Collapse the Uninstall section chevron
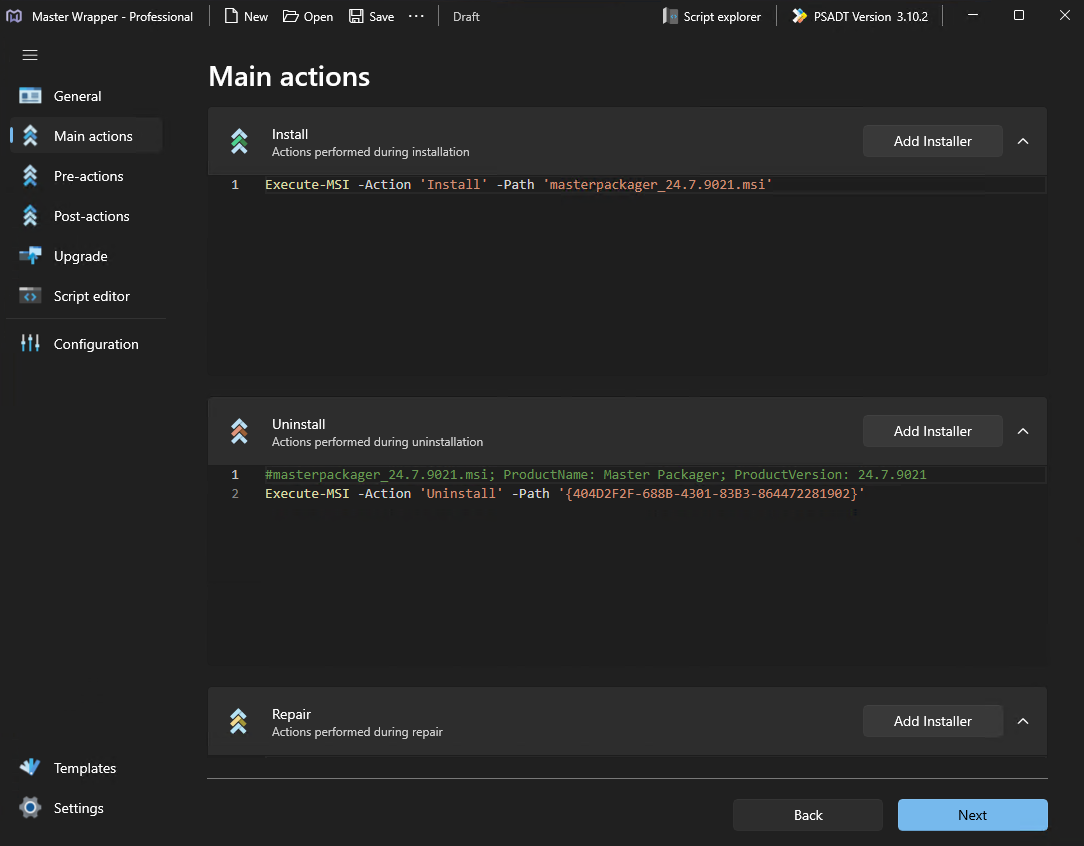1084x846 pixels. [1023, 431]
